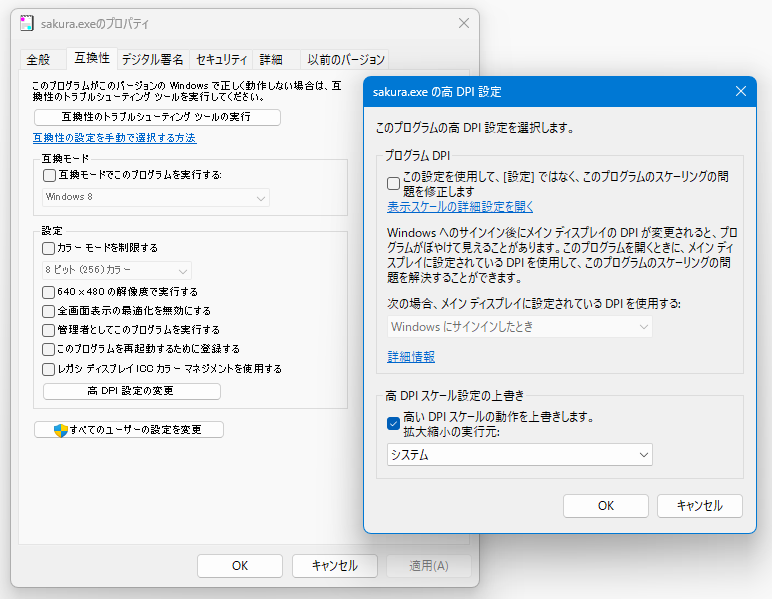Click the shield button すべてのユーザーの設定を変更

pyautogui.click(x=128, y=430)
